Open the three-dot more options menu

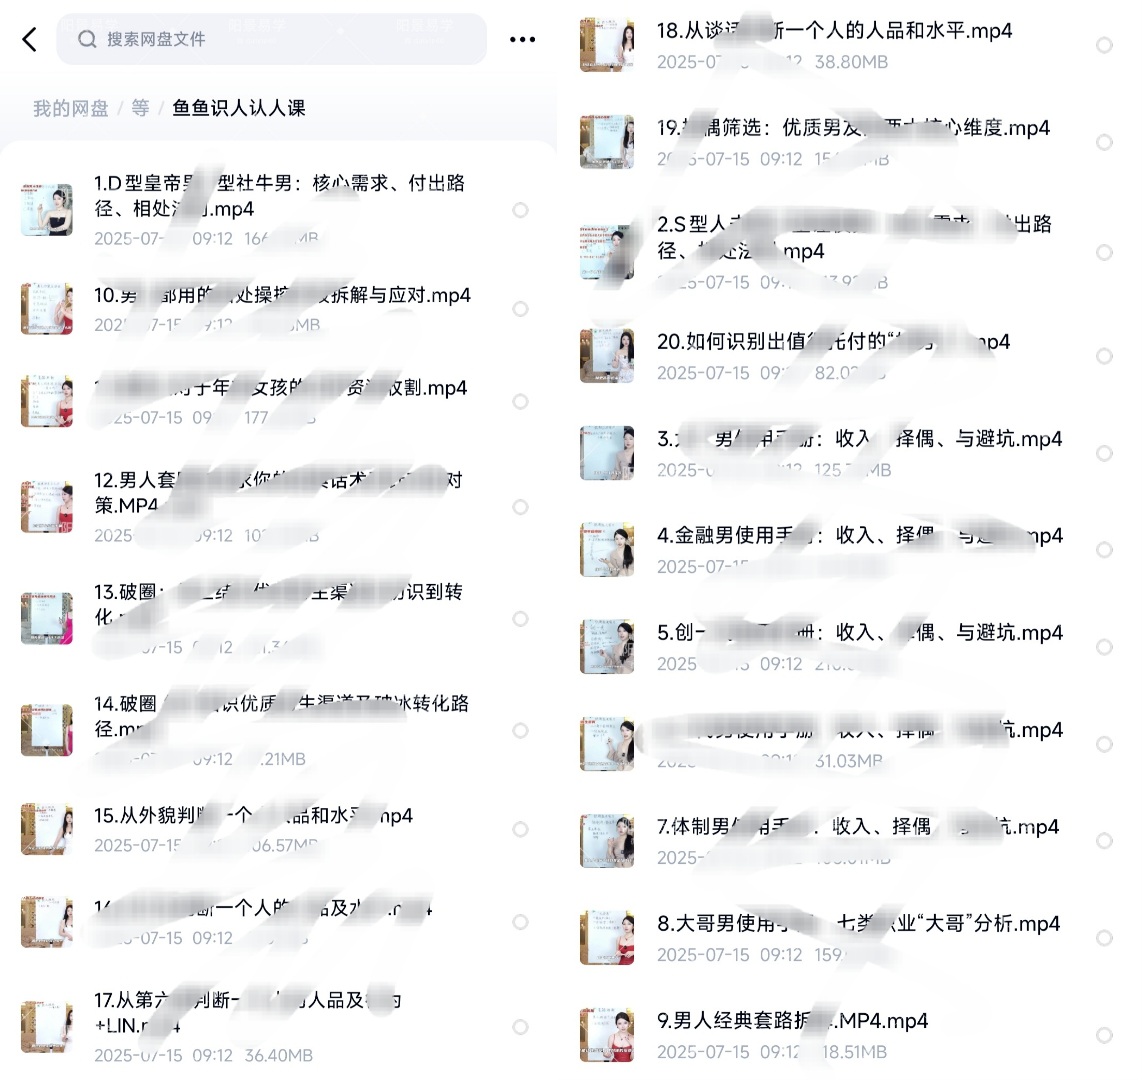point(522,39)
